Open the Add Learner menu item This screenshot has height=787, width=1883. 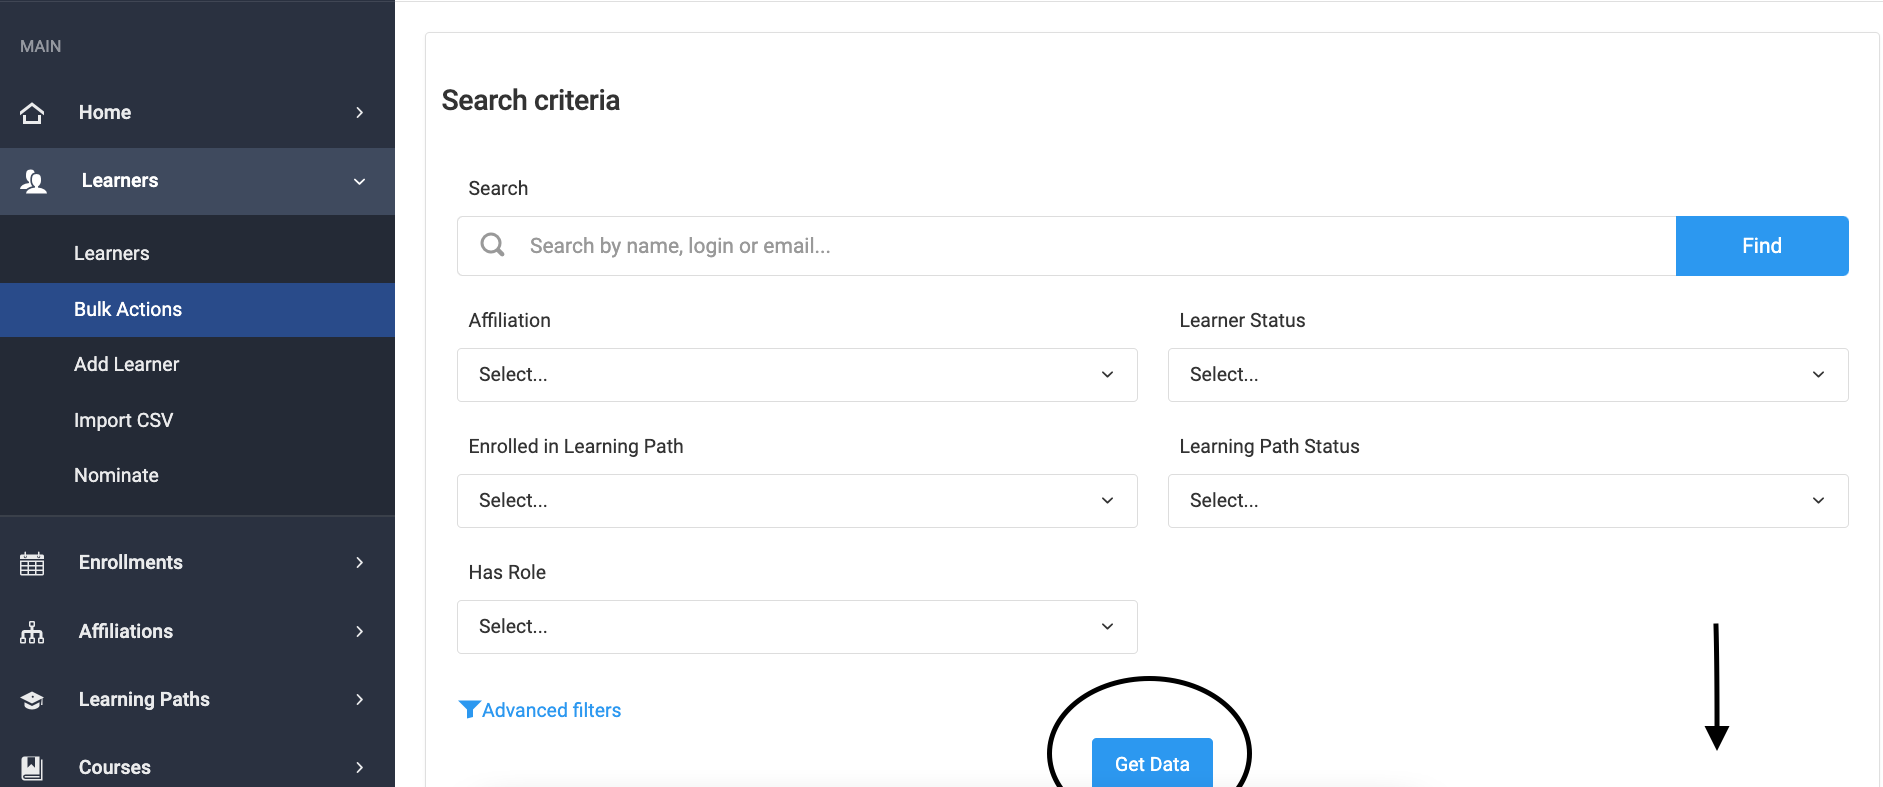126,365
